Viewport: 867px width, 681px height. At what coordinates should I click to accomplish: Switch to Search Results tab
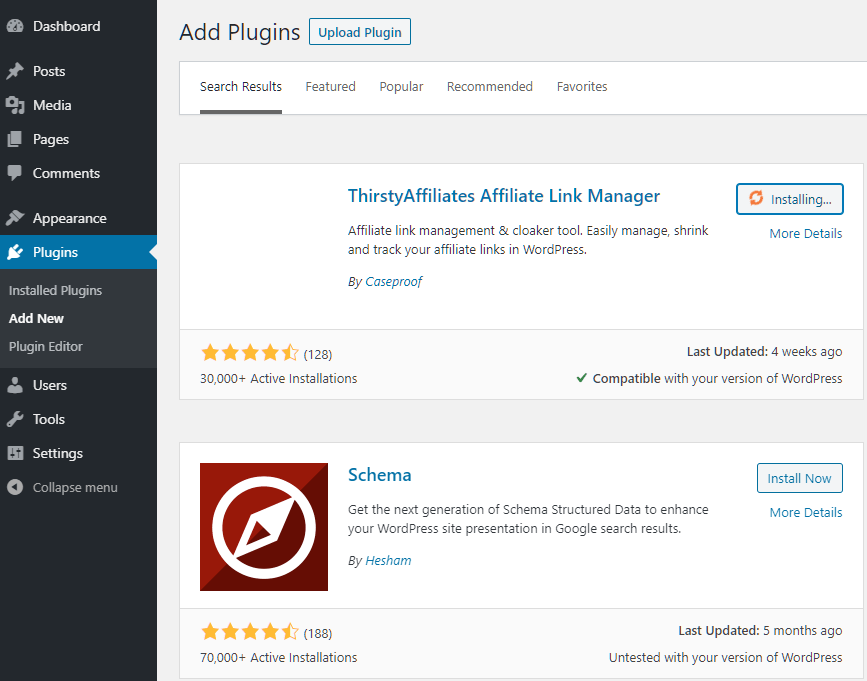(x=241, y=87)
